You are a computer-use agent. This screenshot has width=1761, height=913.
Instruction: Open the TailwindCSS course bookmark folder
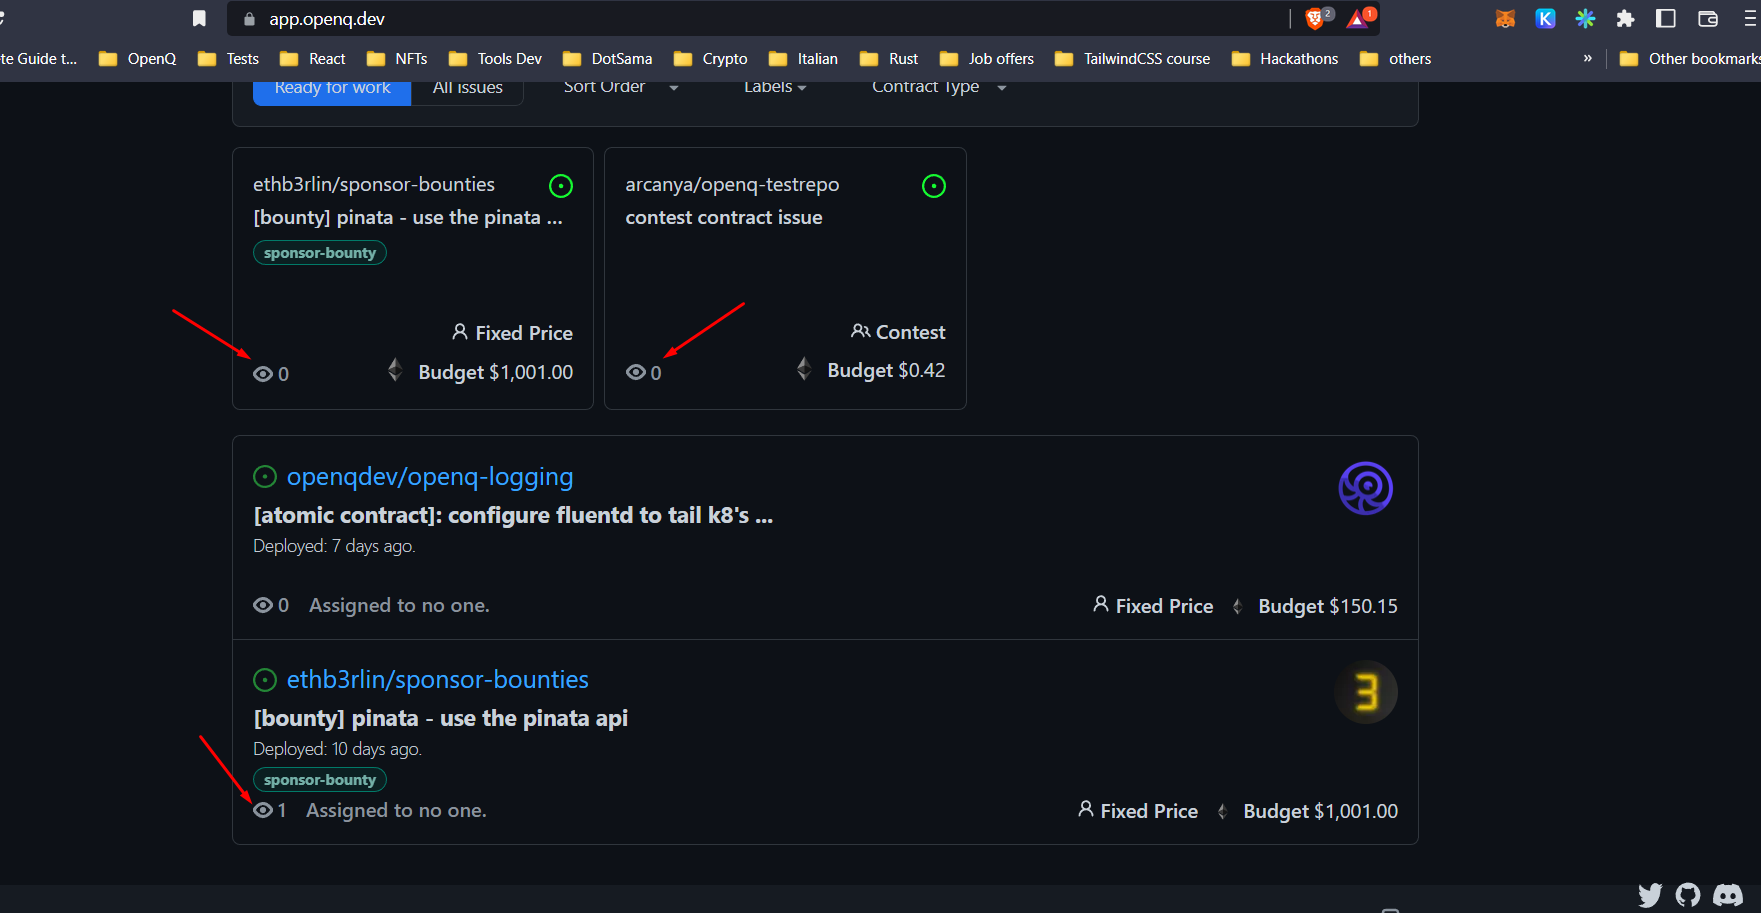tap(1133, 59)
